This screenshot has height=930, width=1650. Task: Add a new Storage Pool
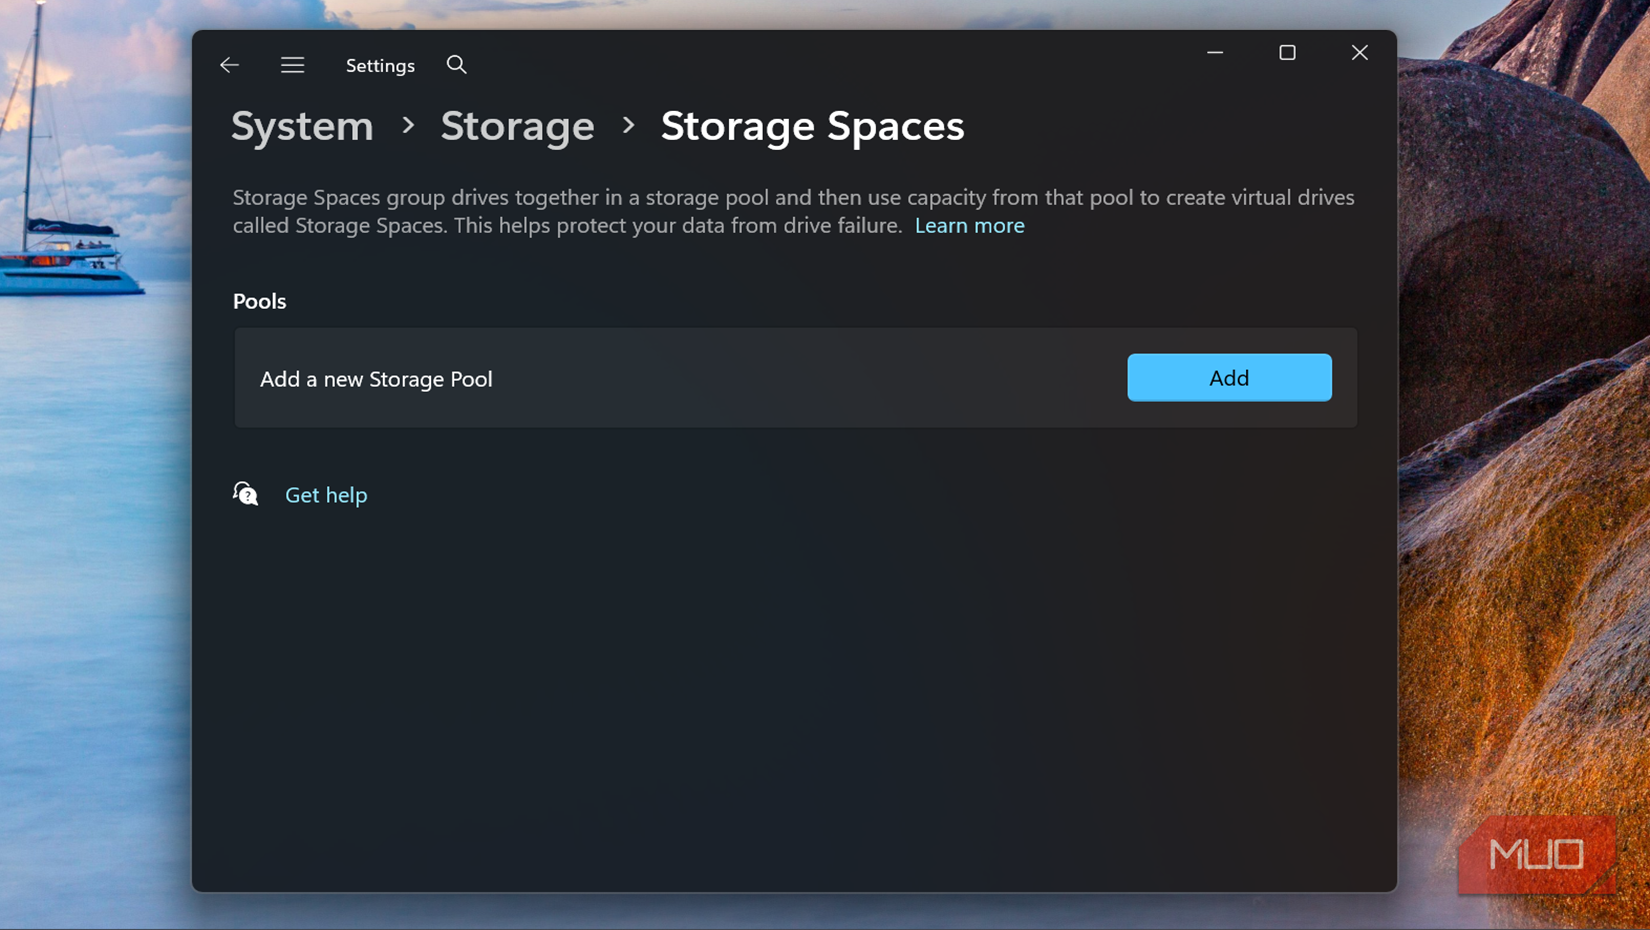tap(1229, 377)
